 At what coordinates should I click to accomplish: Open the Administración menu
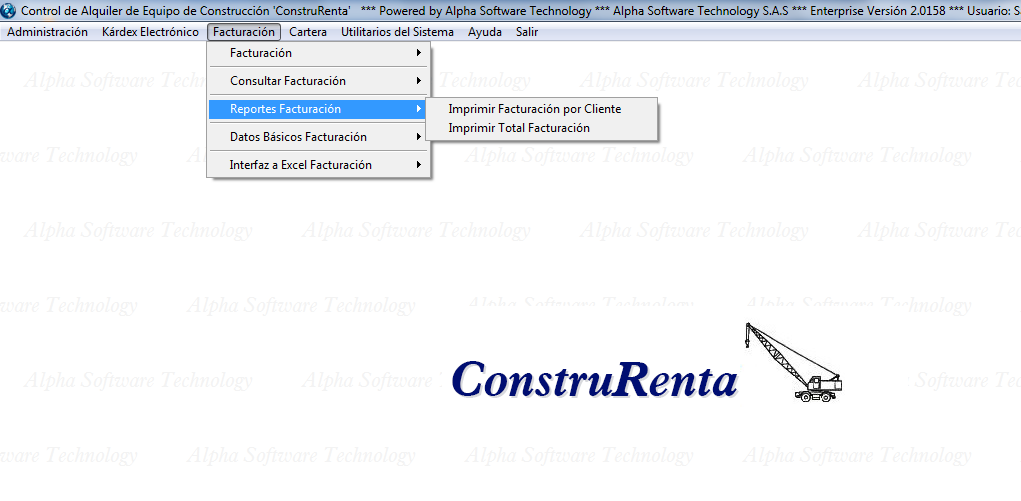pyautogui.click(x=48, y=32)
